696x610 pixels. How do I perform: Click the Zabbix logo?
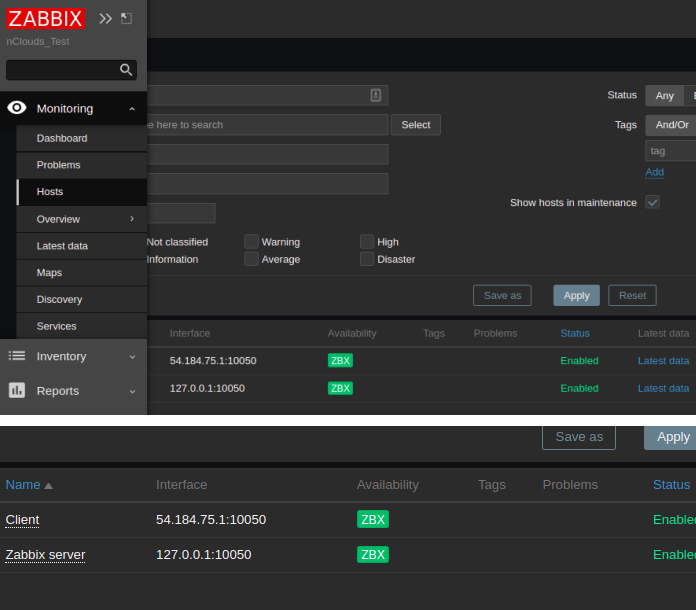[45, 19]
